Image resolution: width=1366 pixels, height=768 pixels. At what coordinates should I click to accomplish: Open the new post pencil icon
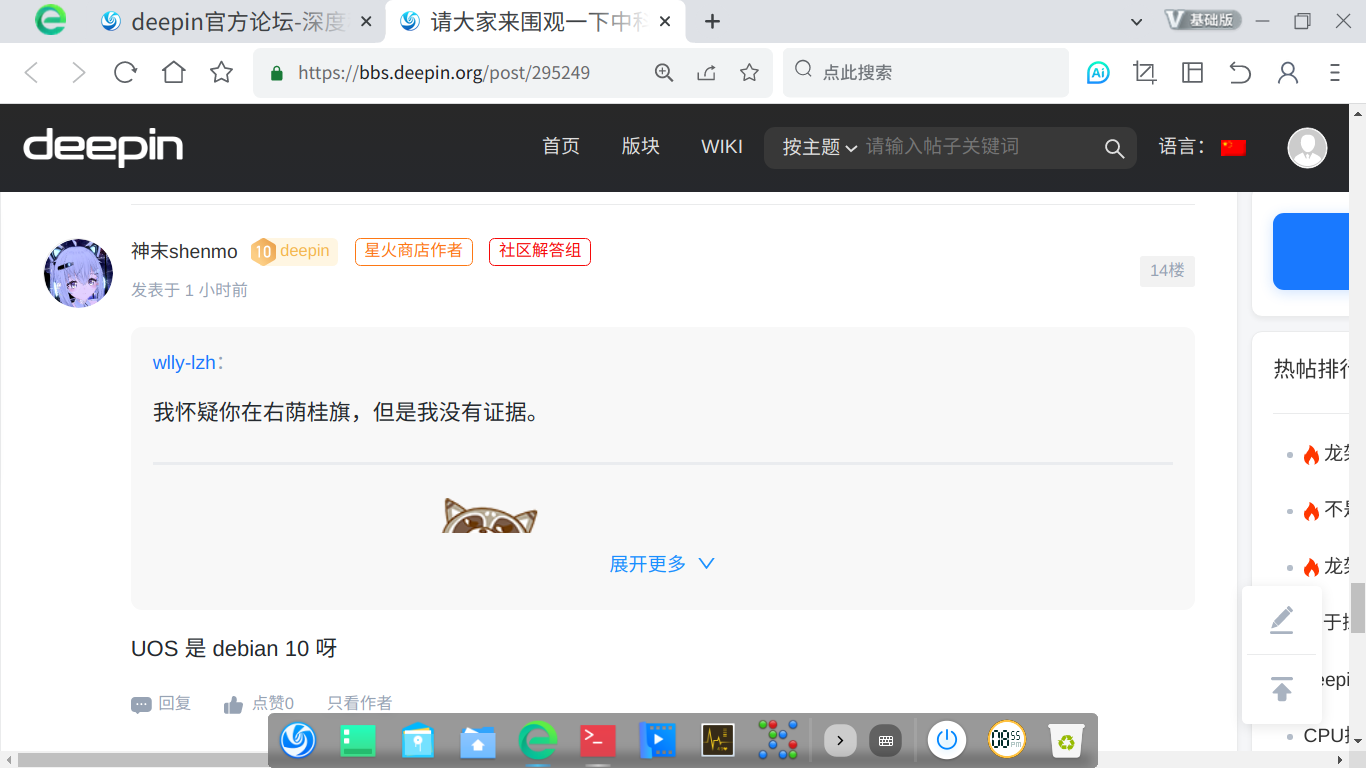pos(1282,621)
